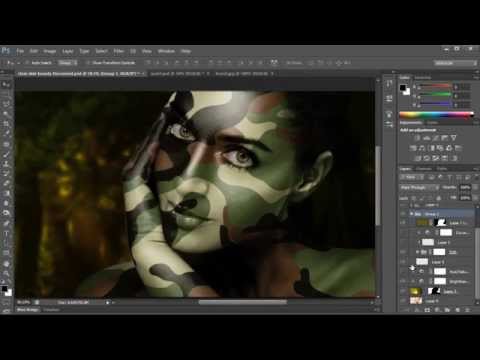Toggle visibility of the Curves adjustment layer

click(403, 233)
